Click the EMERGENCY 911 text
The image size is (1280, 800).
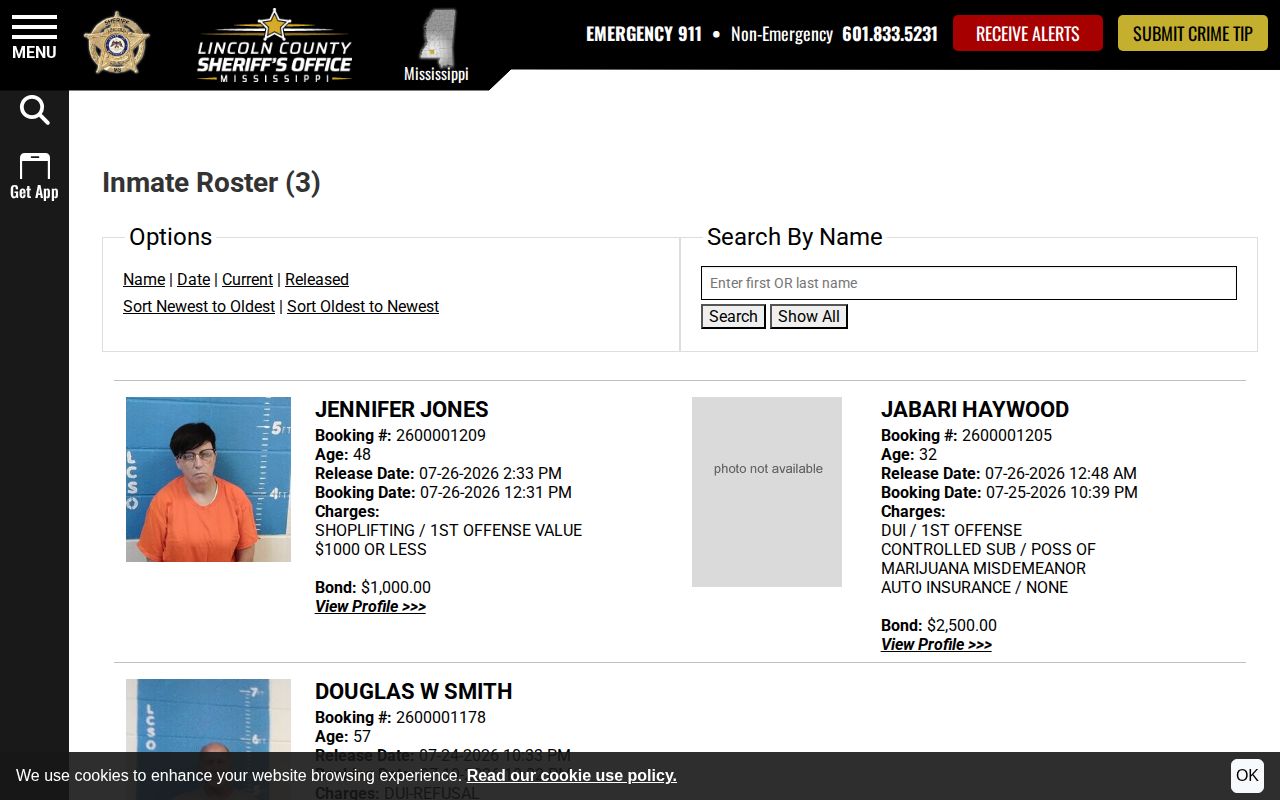point(644,34)
